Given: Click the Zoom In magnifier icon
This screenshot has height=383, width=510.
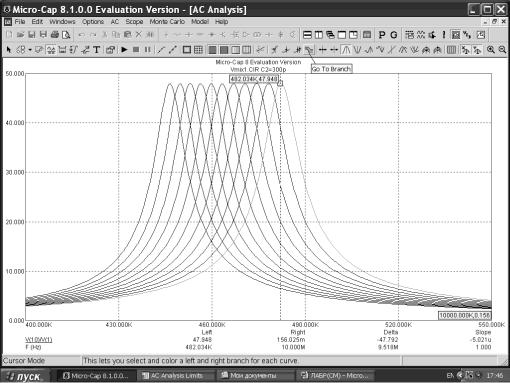Looking at the screenshot, I should coord(491,50).
